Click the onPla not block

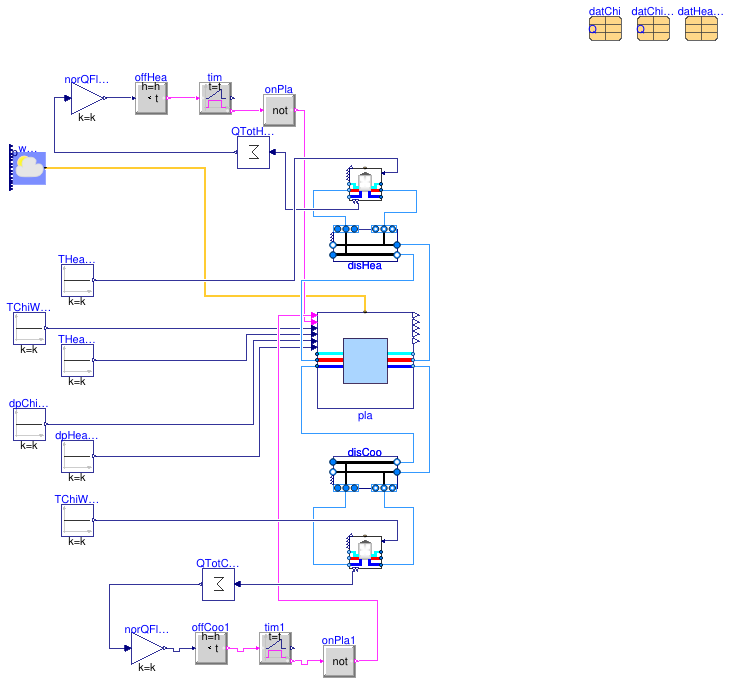click(x=279, y=110)
